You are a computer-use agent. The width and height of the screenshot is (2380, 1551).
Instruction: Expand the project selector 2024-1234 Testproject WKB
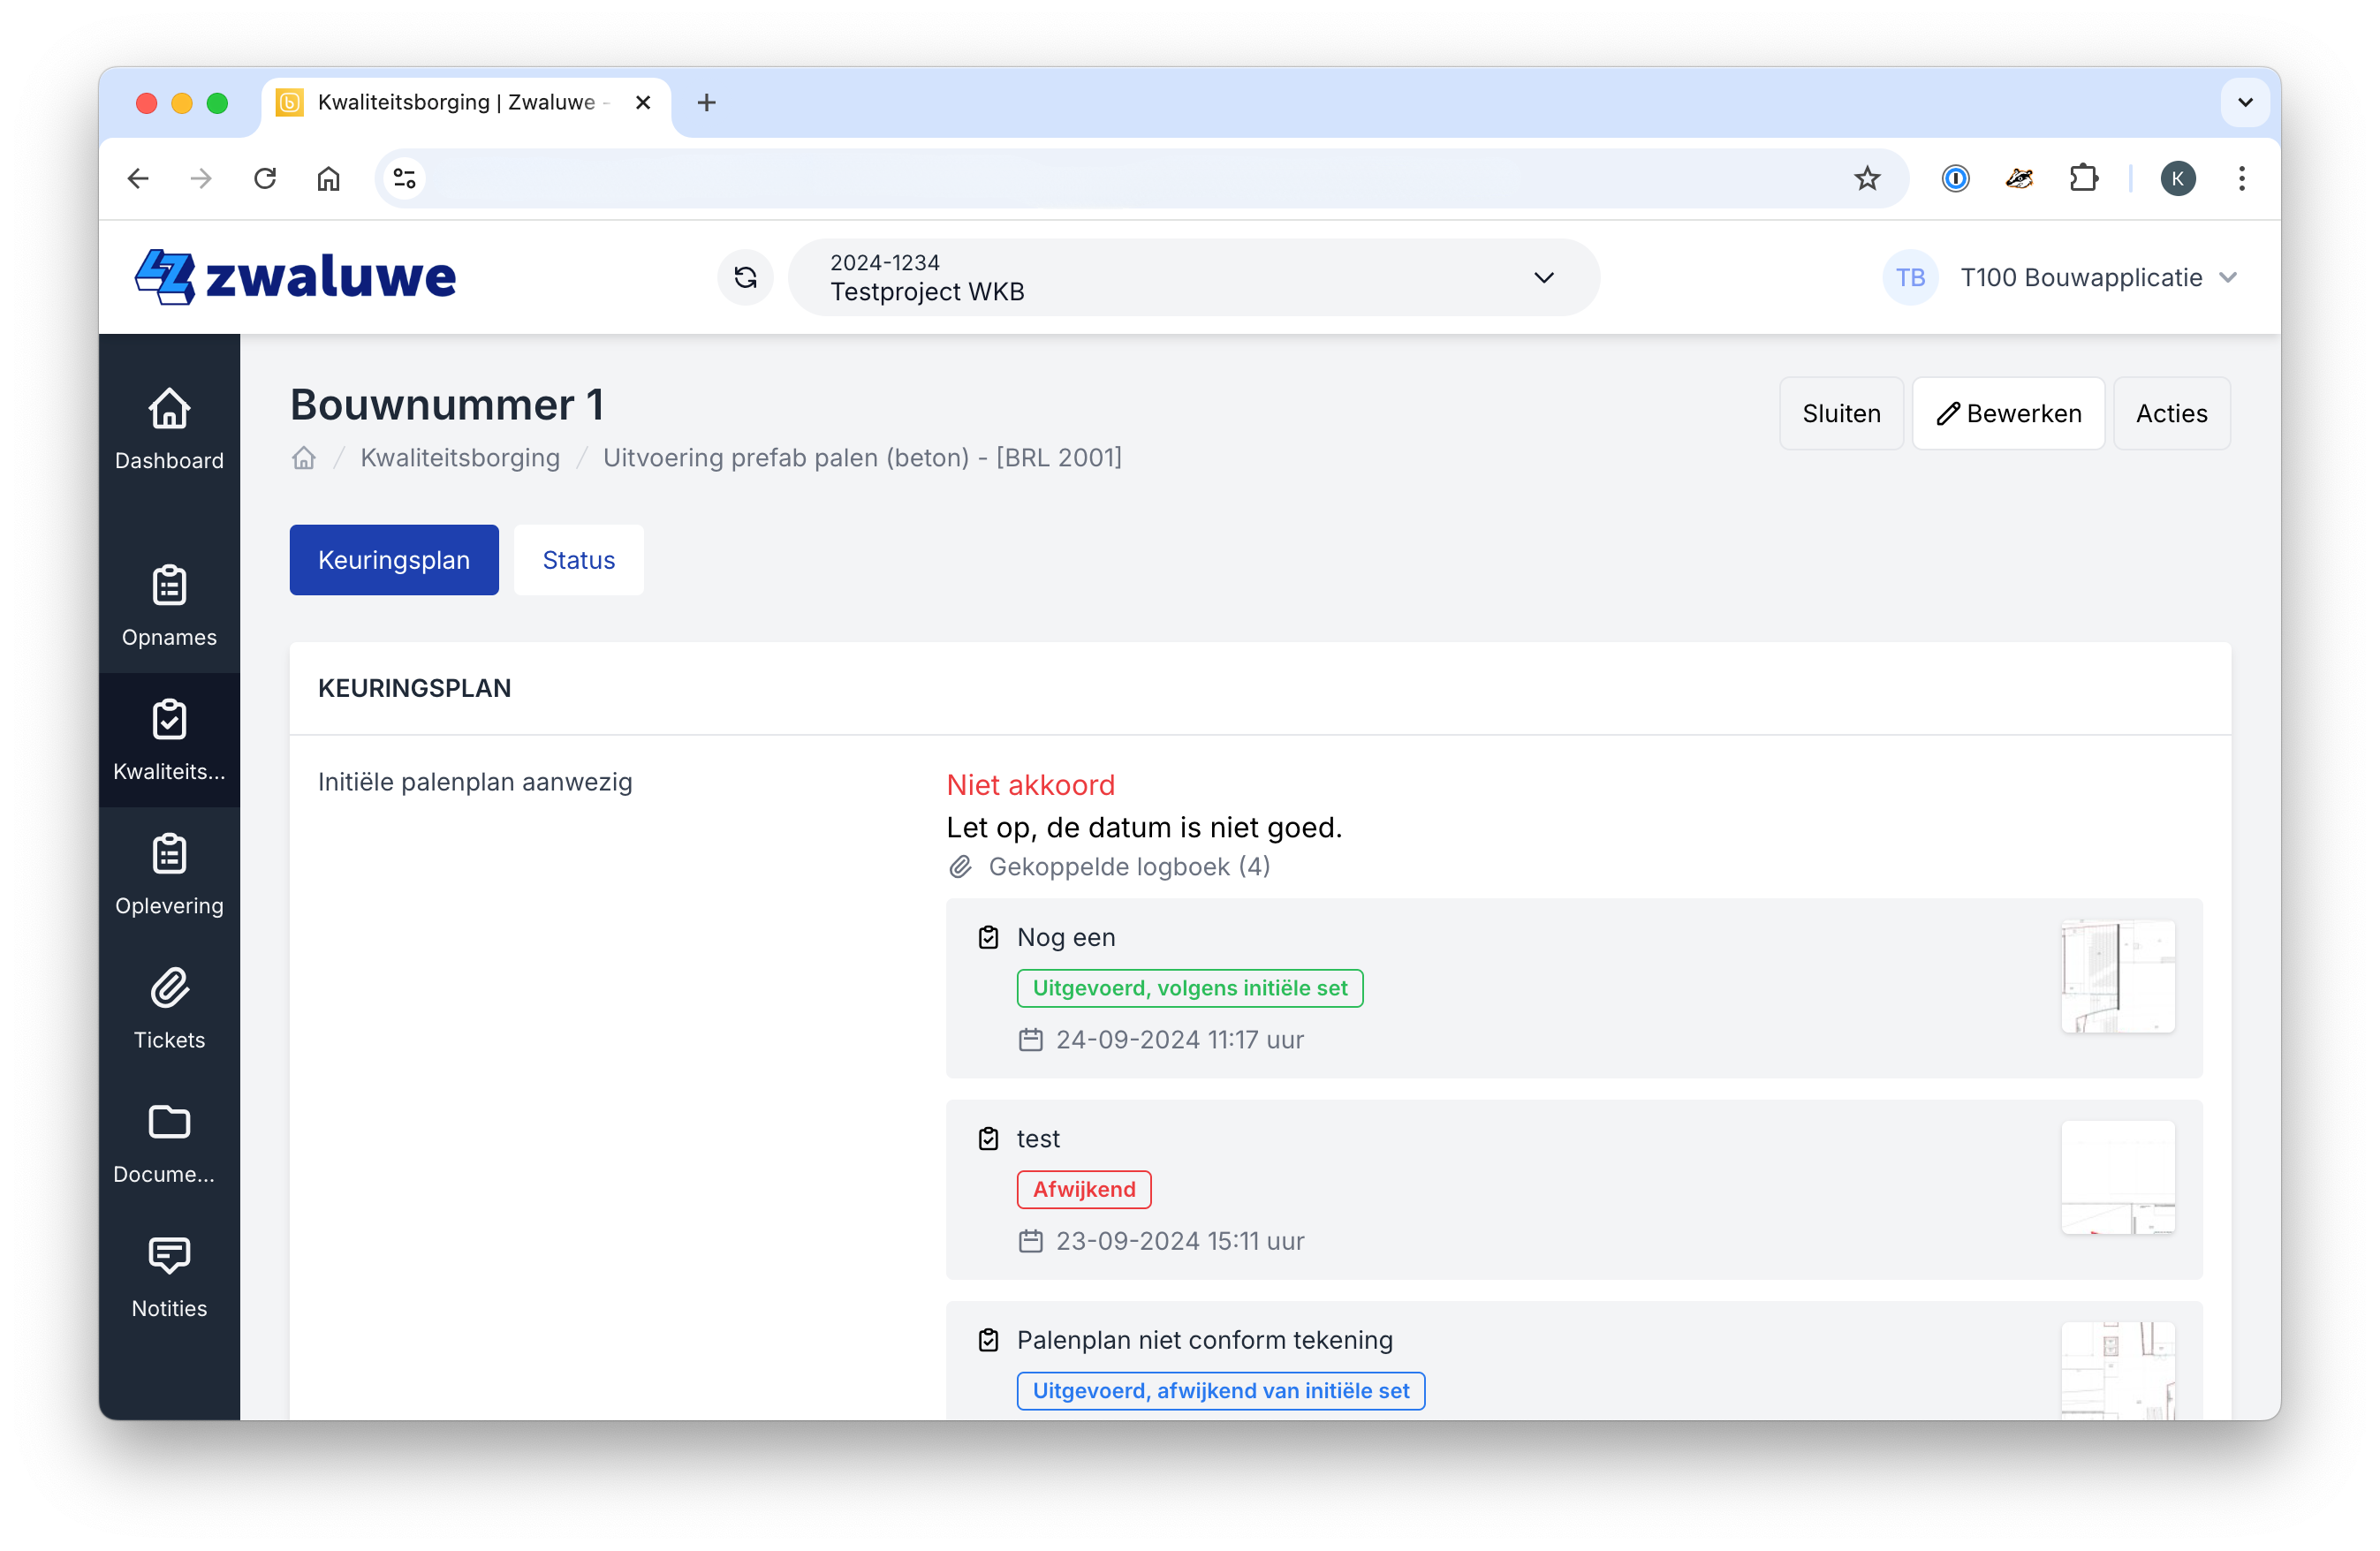(1193, 277)
